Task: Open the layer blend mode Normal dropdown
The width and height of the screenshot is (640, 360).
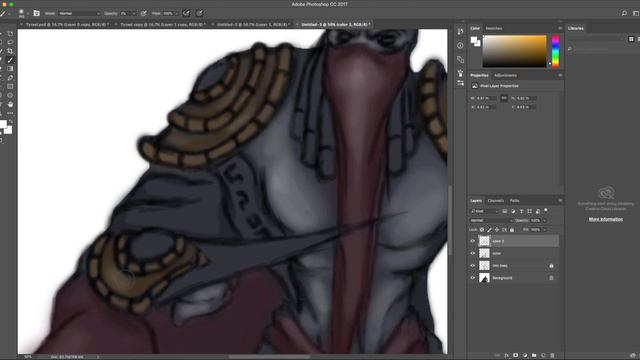Action: point(491,220)
